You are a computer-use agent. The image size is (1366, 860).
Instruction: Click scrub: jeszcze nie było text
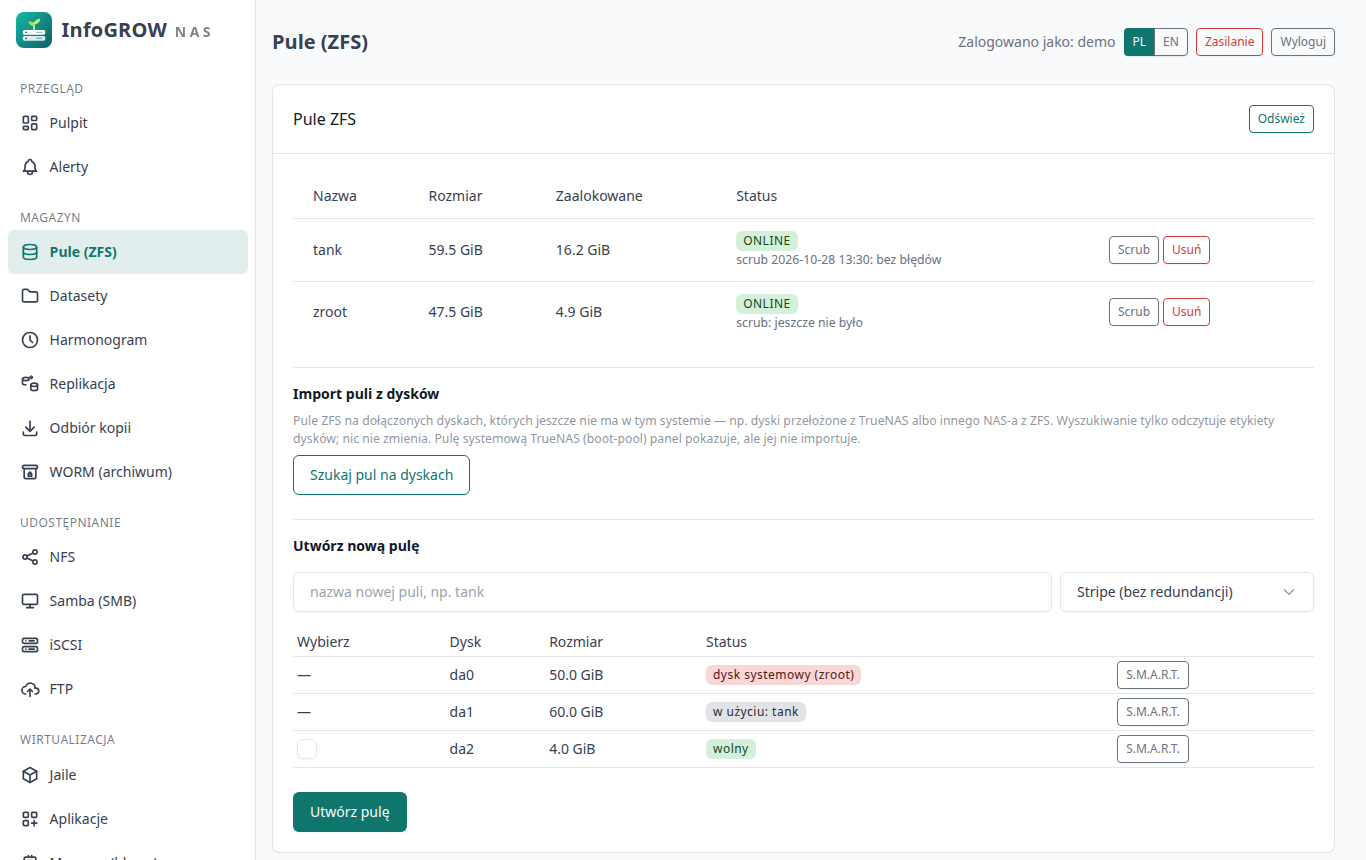[799, 323]
